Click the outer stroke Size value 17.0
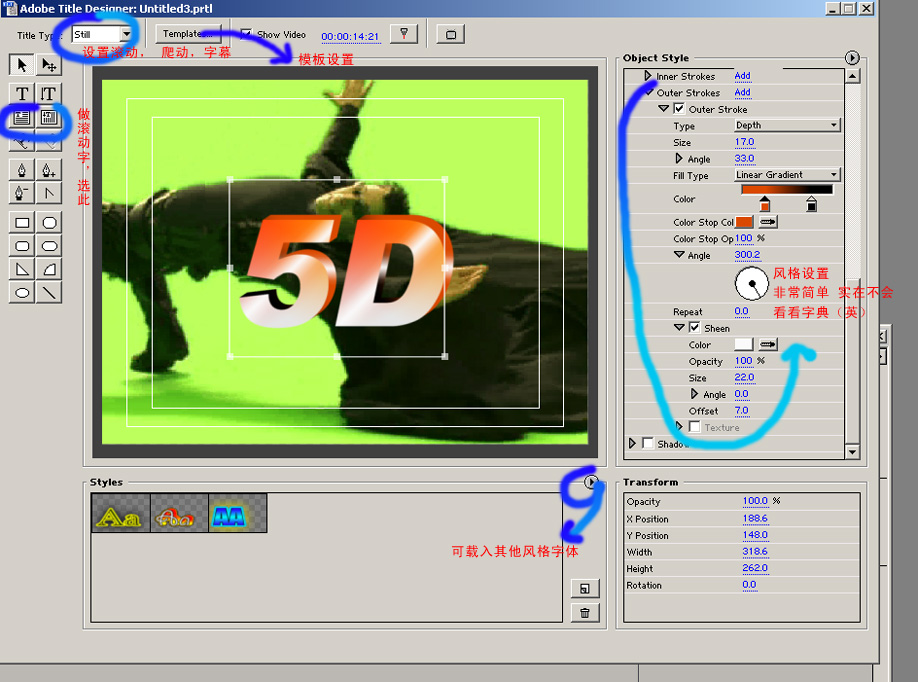This screenshot has height=682, width=918. coord(745,142)
